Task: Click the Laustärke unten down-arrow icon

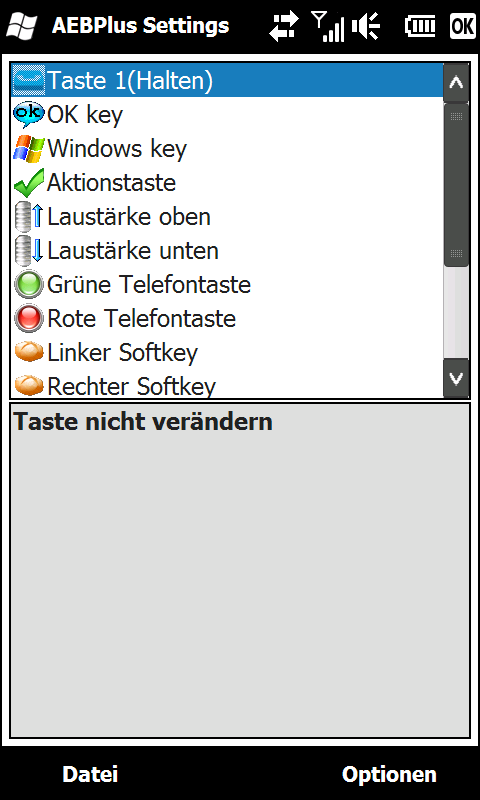Action: [x=29, y=251]
